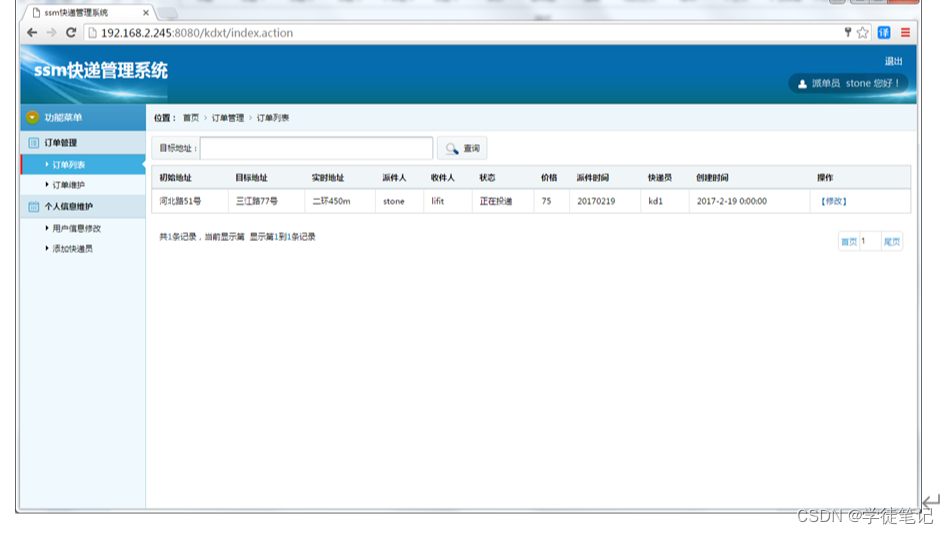Click the magnifier icon on 查询 button
949x534 pixels.
click(x=452, y=148)
